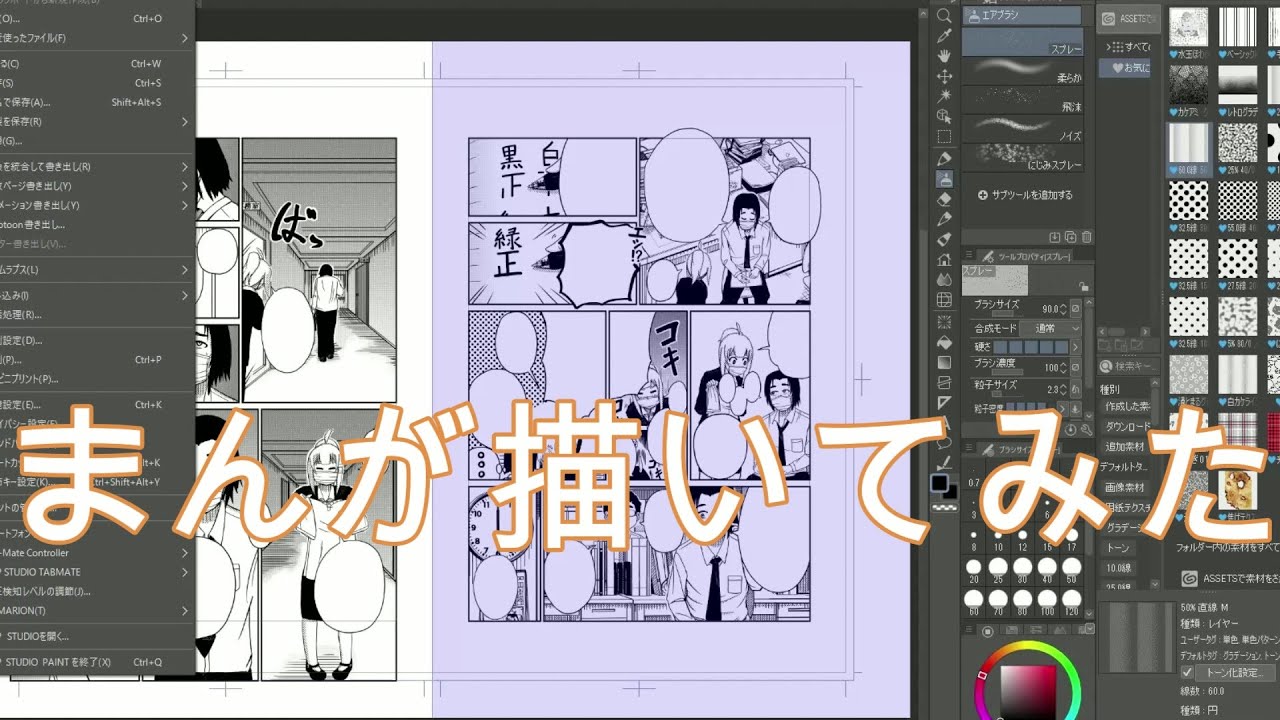Viewport: 1280px width, 720px height.
Task: Select the rectangular Selection marquee tool
Action: tap(943, 136)
